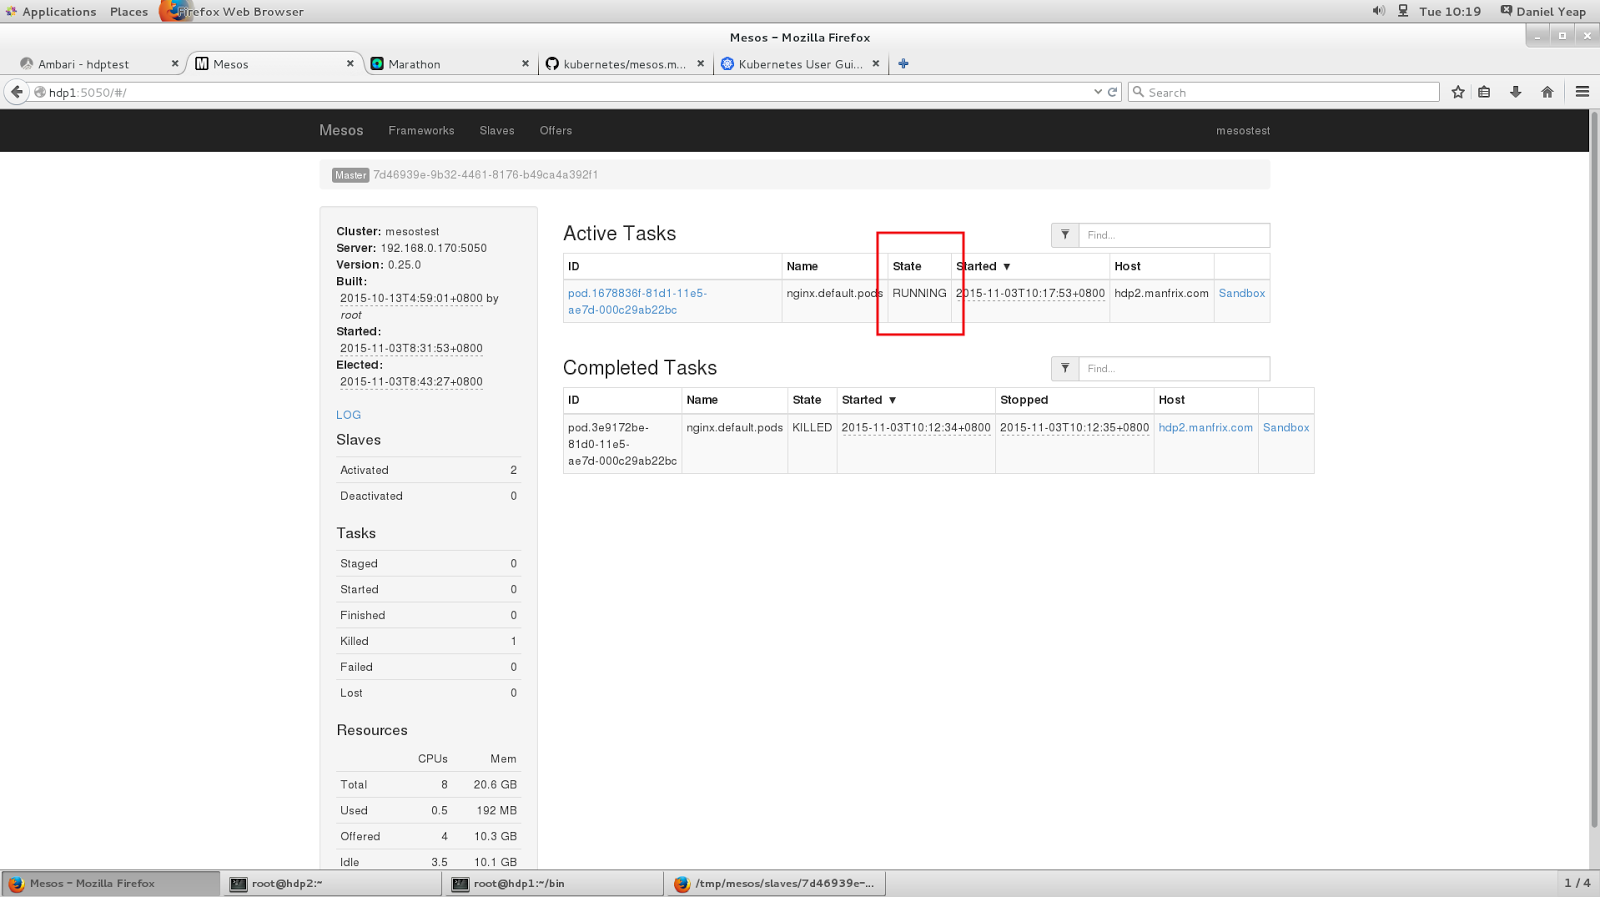Open the Daniel Yeap user menu
The width and height of the screenshot is (1600, 897).
pos(1543,12)
